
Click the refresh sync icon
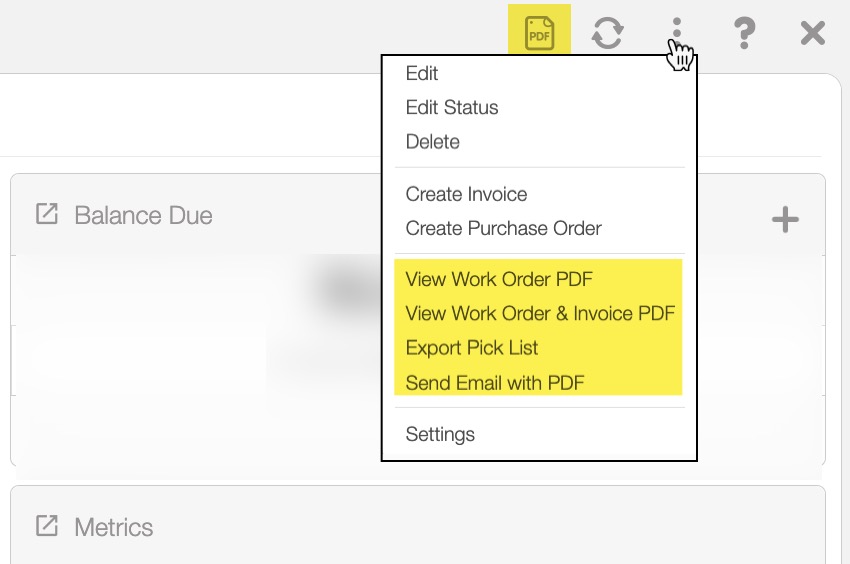[607, 33]
